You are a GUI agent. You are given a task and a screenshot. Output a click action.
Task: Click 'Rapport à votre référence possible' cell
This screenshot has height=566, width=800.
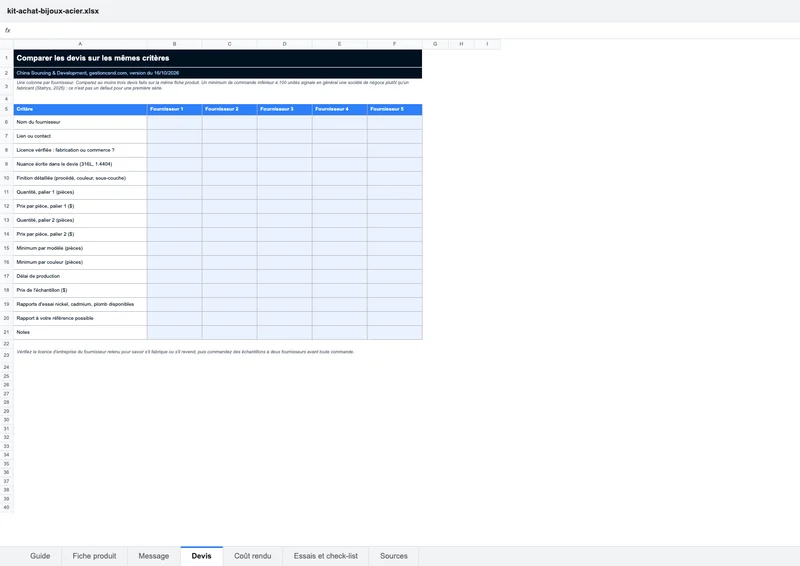[x=80, y=318]
